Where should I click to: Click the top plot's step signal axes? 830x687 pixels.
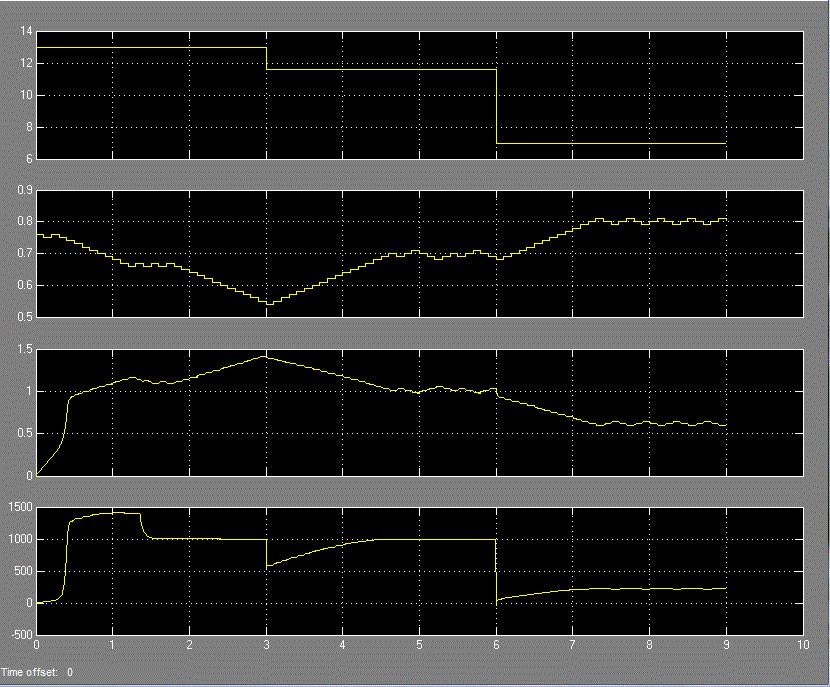tap(420, 95)
